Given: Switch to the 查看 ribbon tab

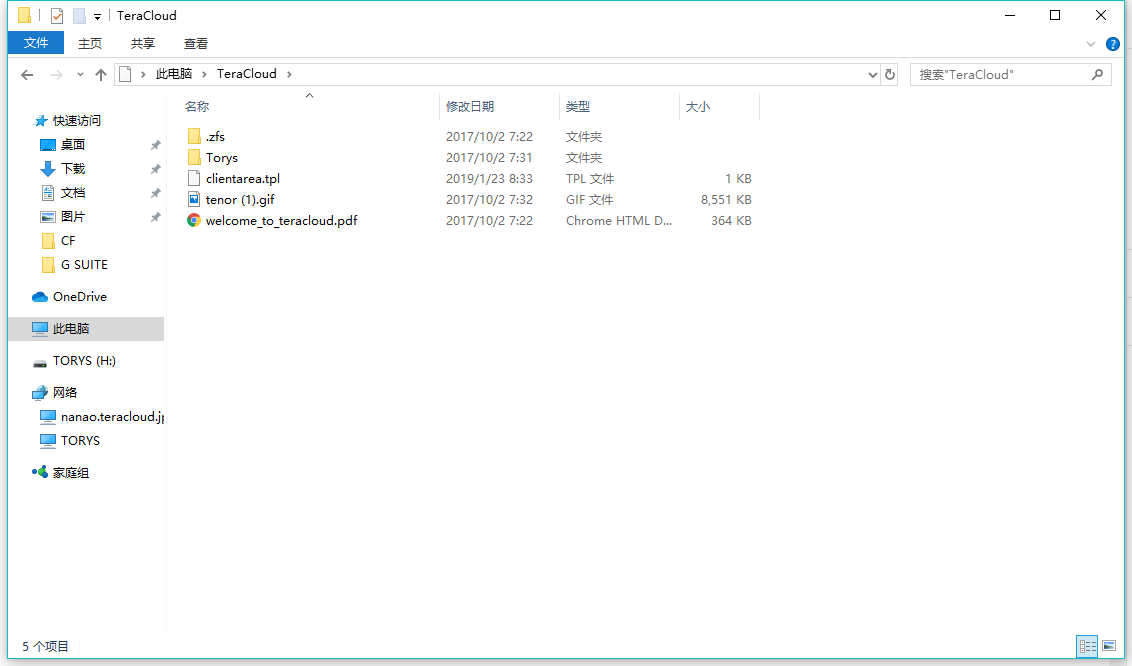Looking at the screenshot, I should (196, 43).
